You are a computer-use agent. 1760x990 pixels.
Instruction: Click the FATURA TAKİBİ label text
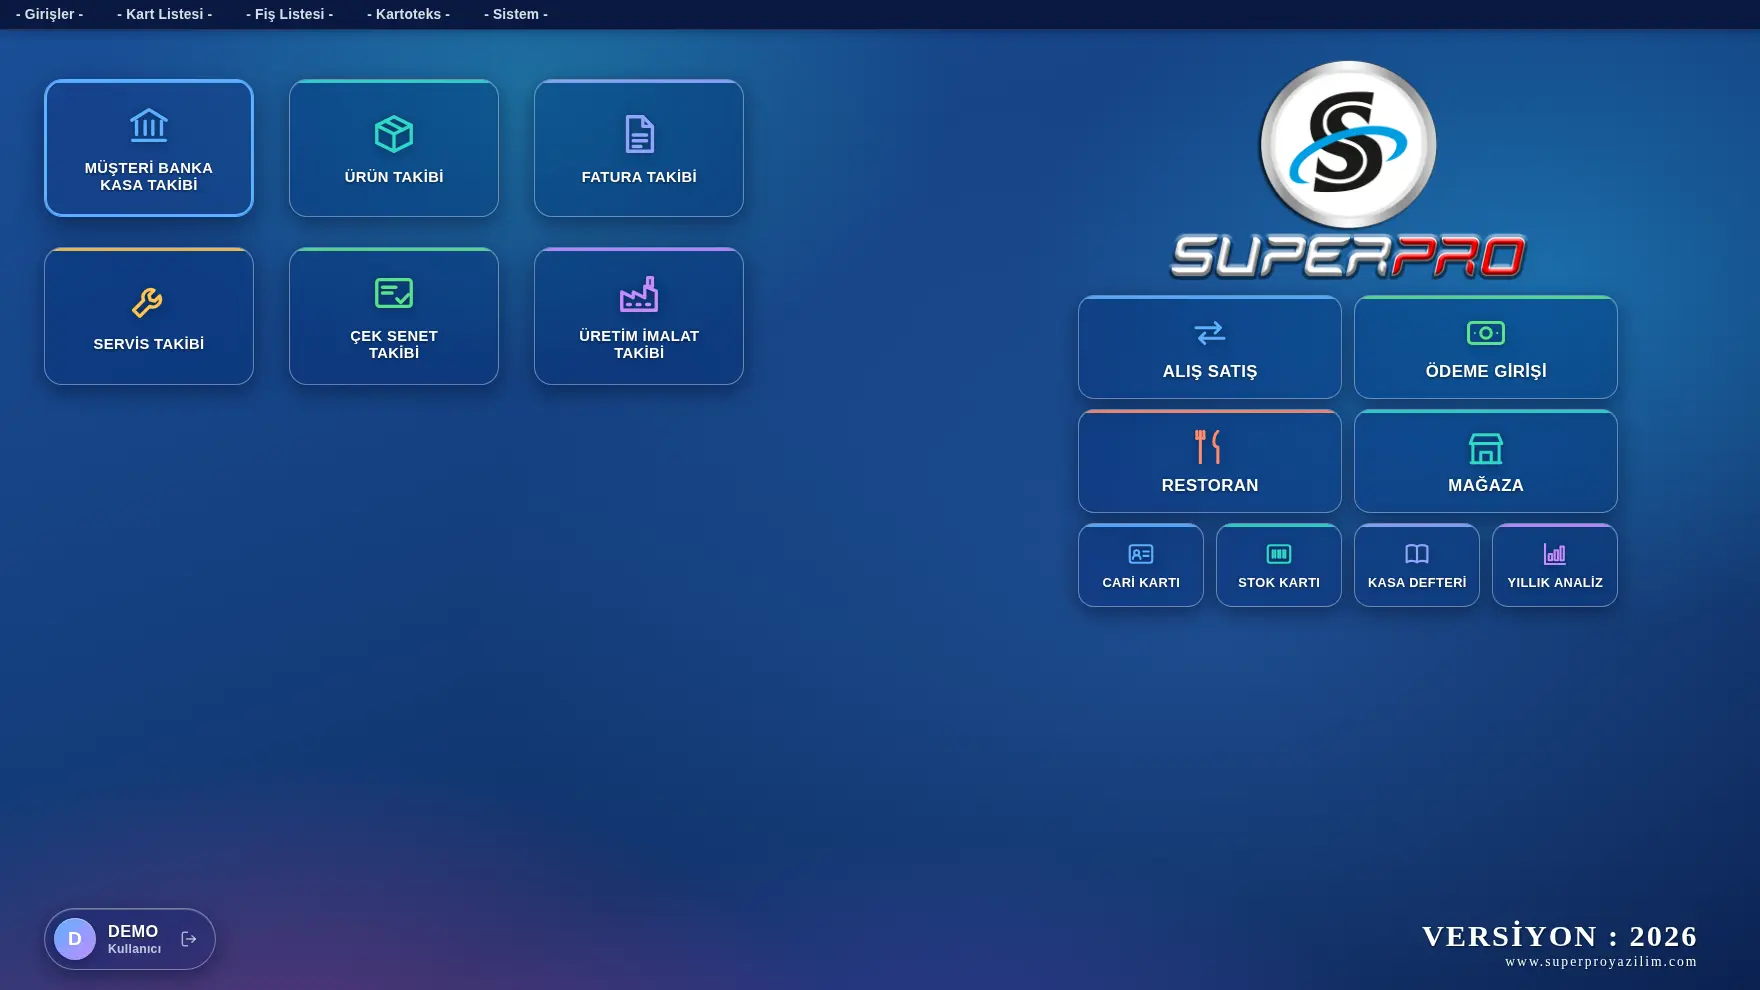pos(639,177)
